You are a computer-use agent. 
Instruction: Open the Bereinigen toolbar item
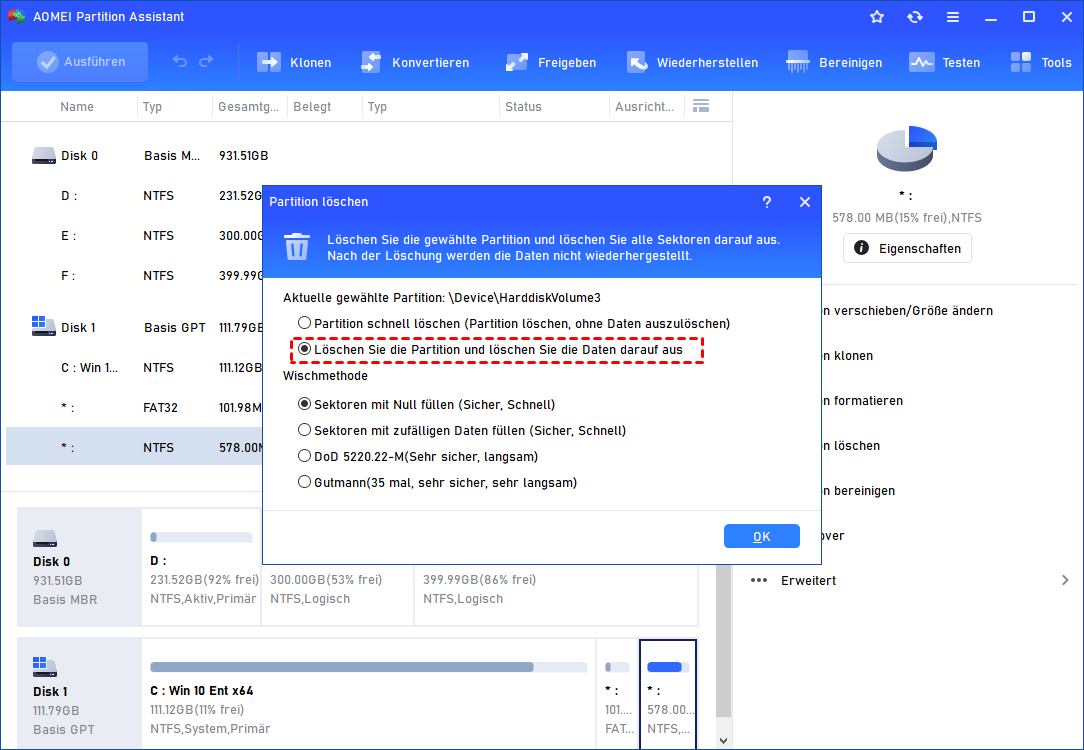pos(834,62)
